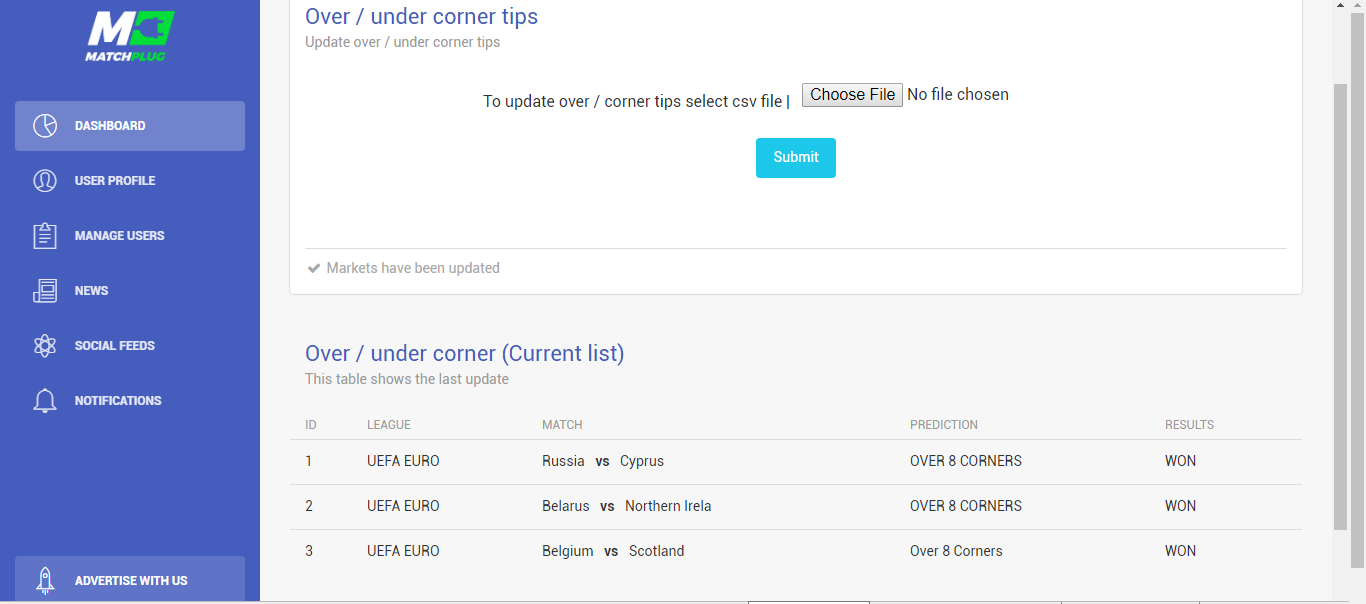Click the Choose File button
1366x604 pixels.
tap(852, 95)
